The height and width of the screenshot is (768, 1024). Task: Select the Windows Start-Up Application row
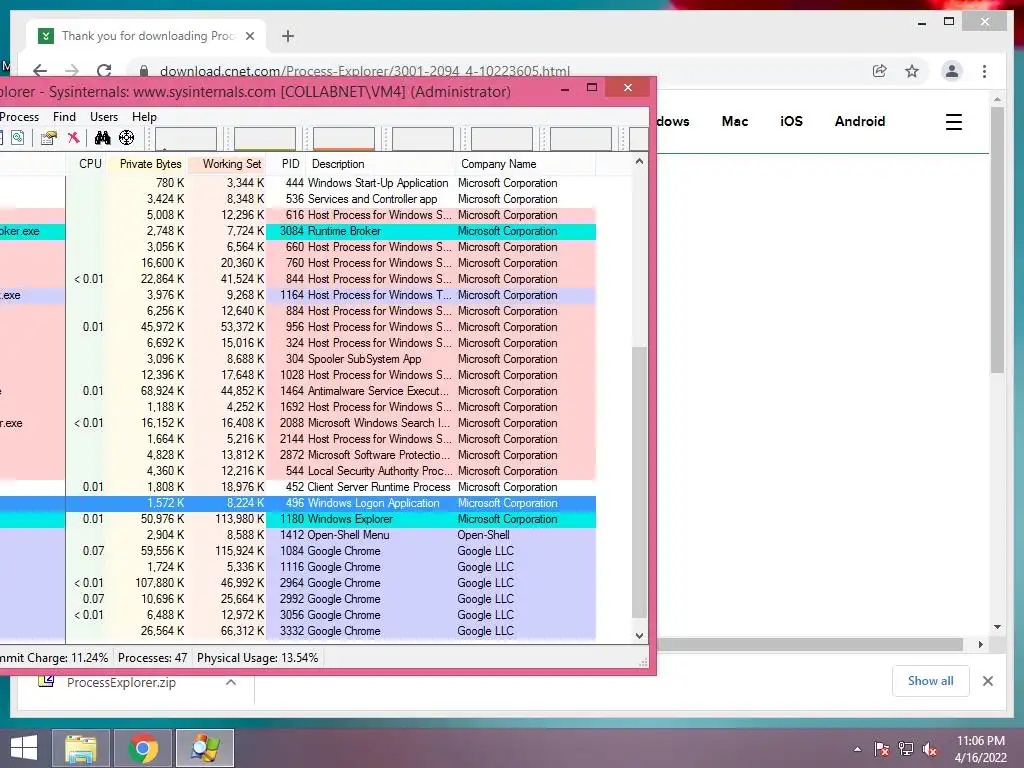[x=298, y=183]
